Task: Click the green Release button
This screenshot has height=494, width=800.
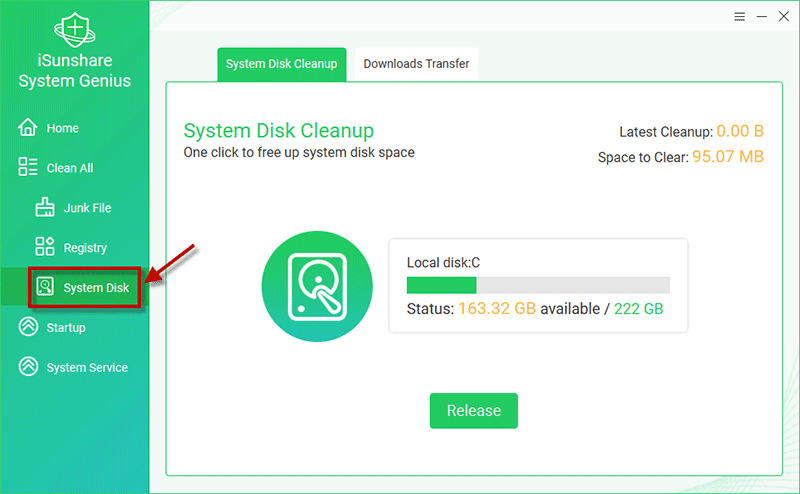Action: click(x=473, y=411)
